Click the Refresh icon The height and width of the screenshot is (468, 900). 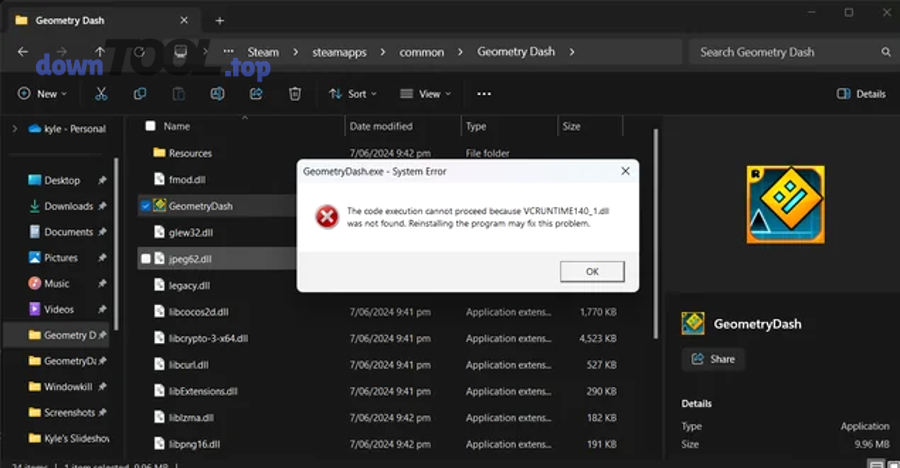point(139,52)
